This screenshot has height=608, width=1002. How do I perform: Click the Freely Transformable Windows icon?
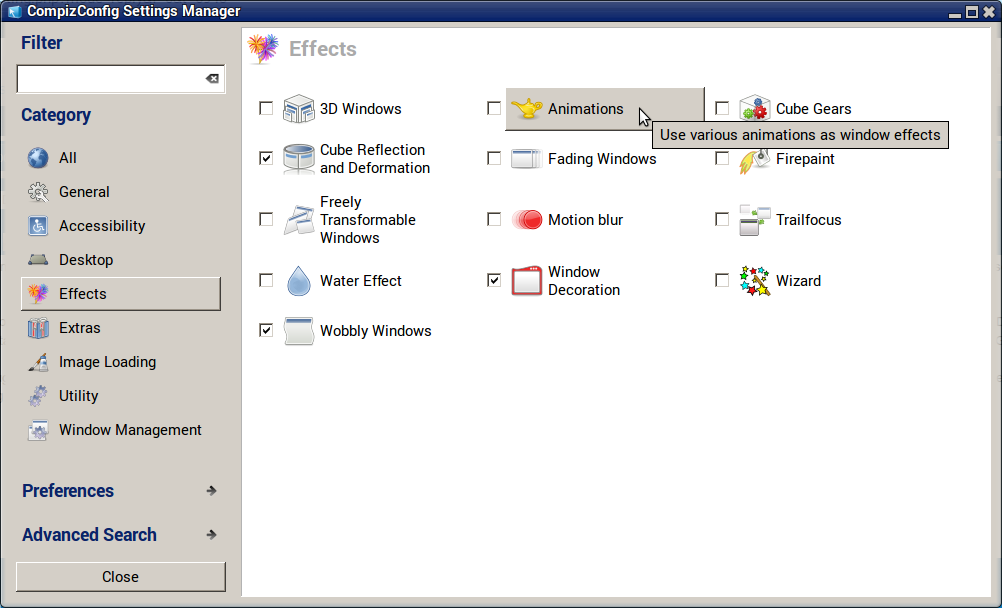299,220
